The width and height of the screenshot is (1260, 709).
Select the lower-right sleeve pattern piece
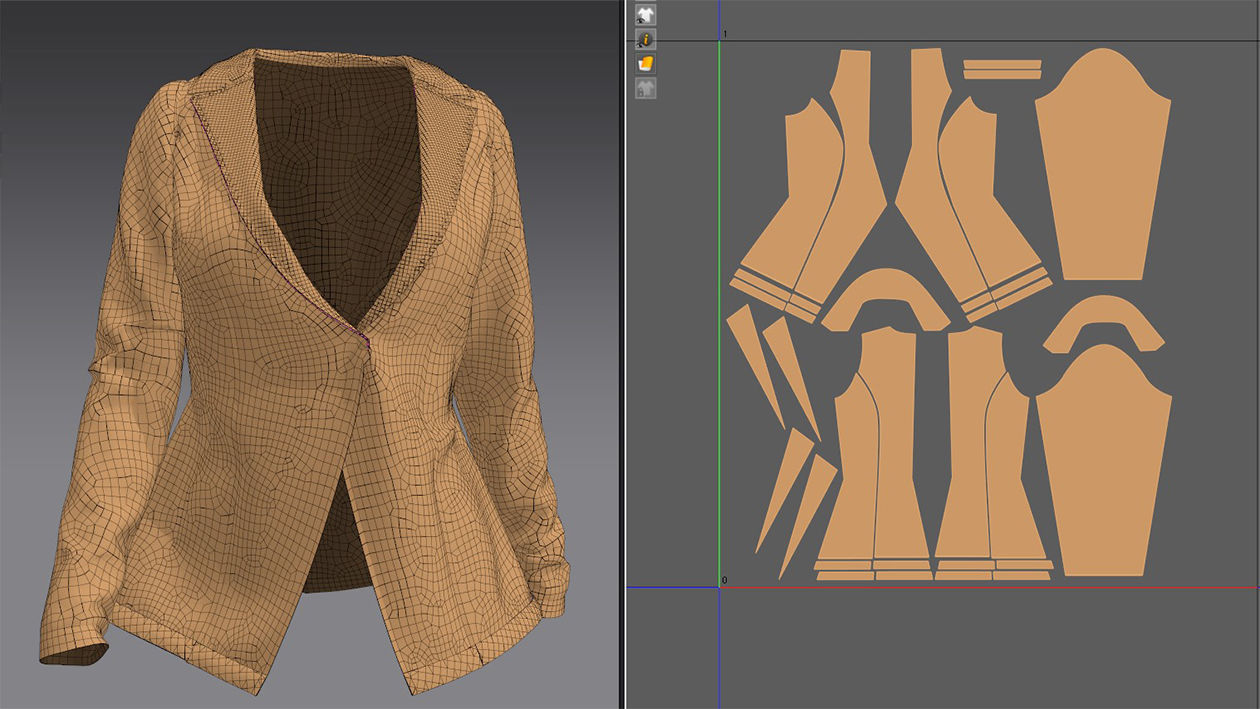[x=1103, y=460]
